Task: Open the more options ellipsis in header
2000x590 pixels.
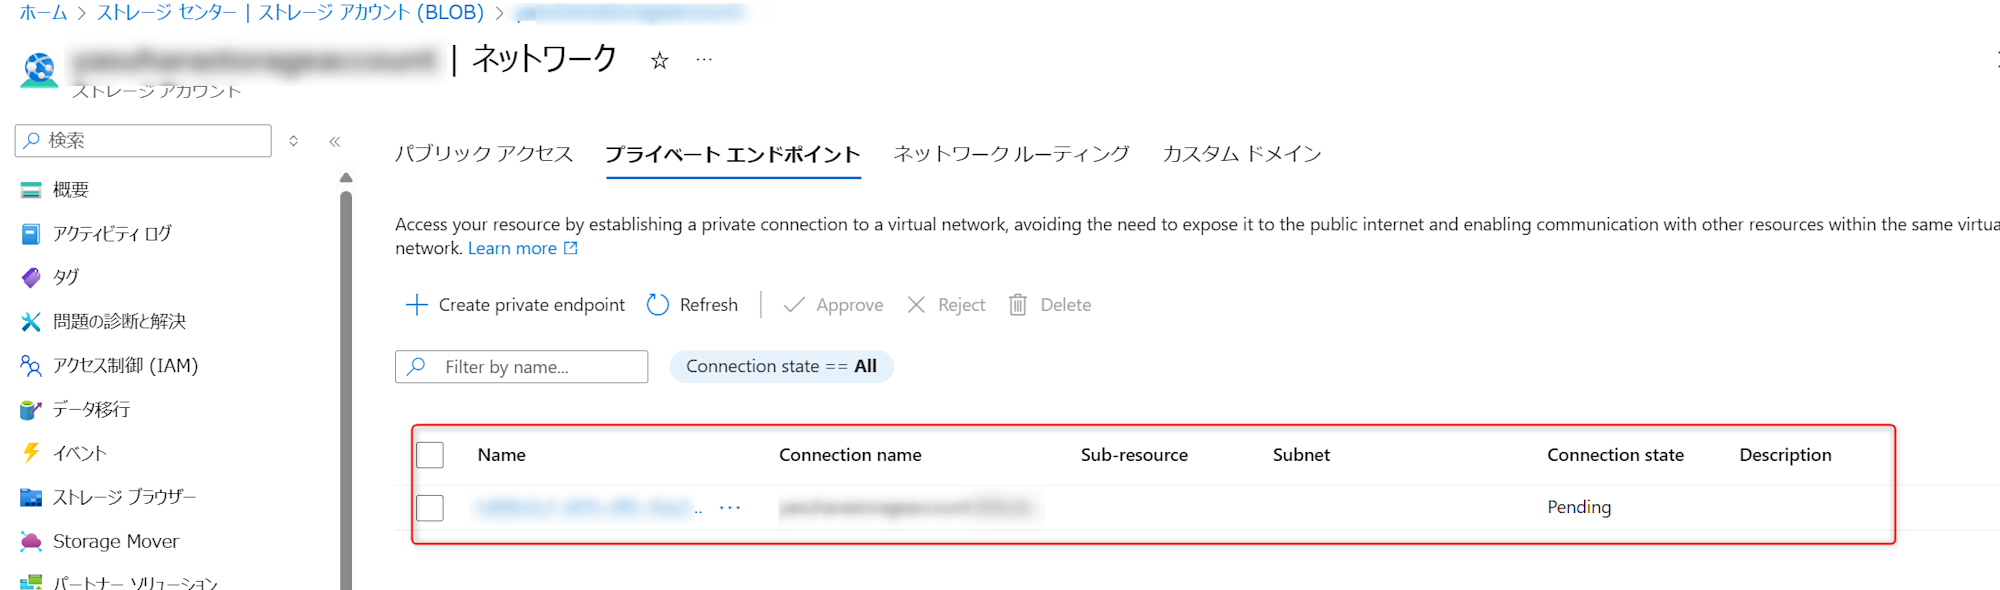Action: pyautogui.click(x=704, y=60)
